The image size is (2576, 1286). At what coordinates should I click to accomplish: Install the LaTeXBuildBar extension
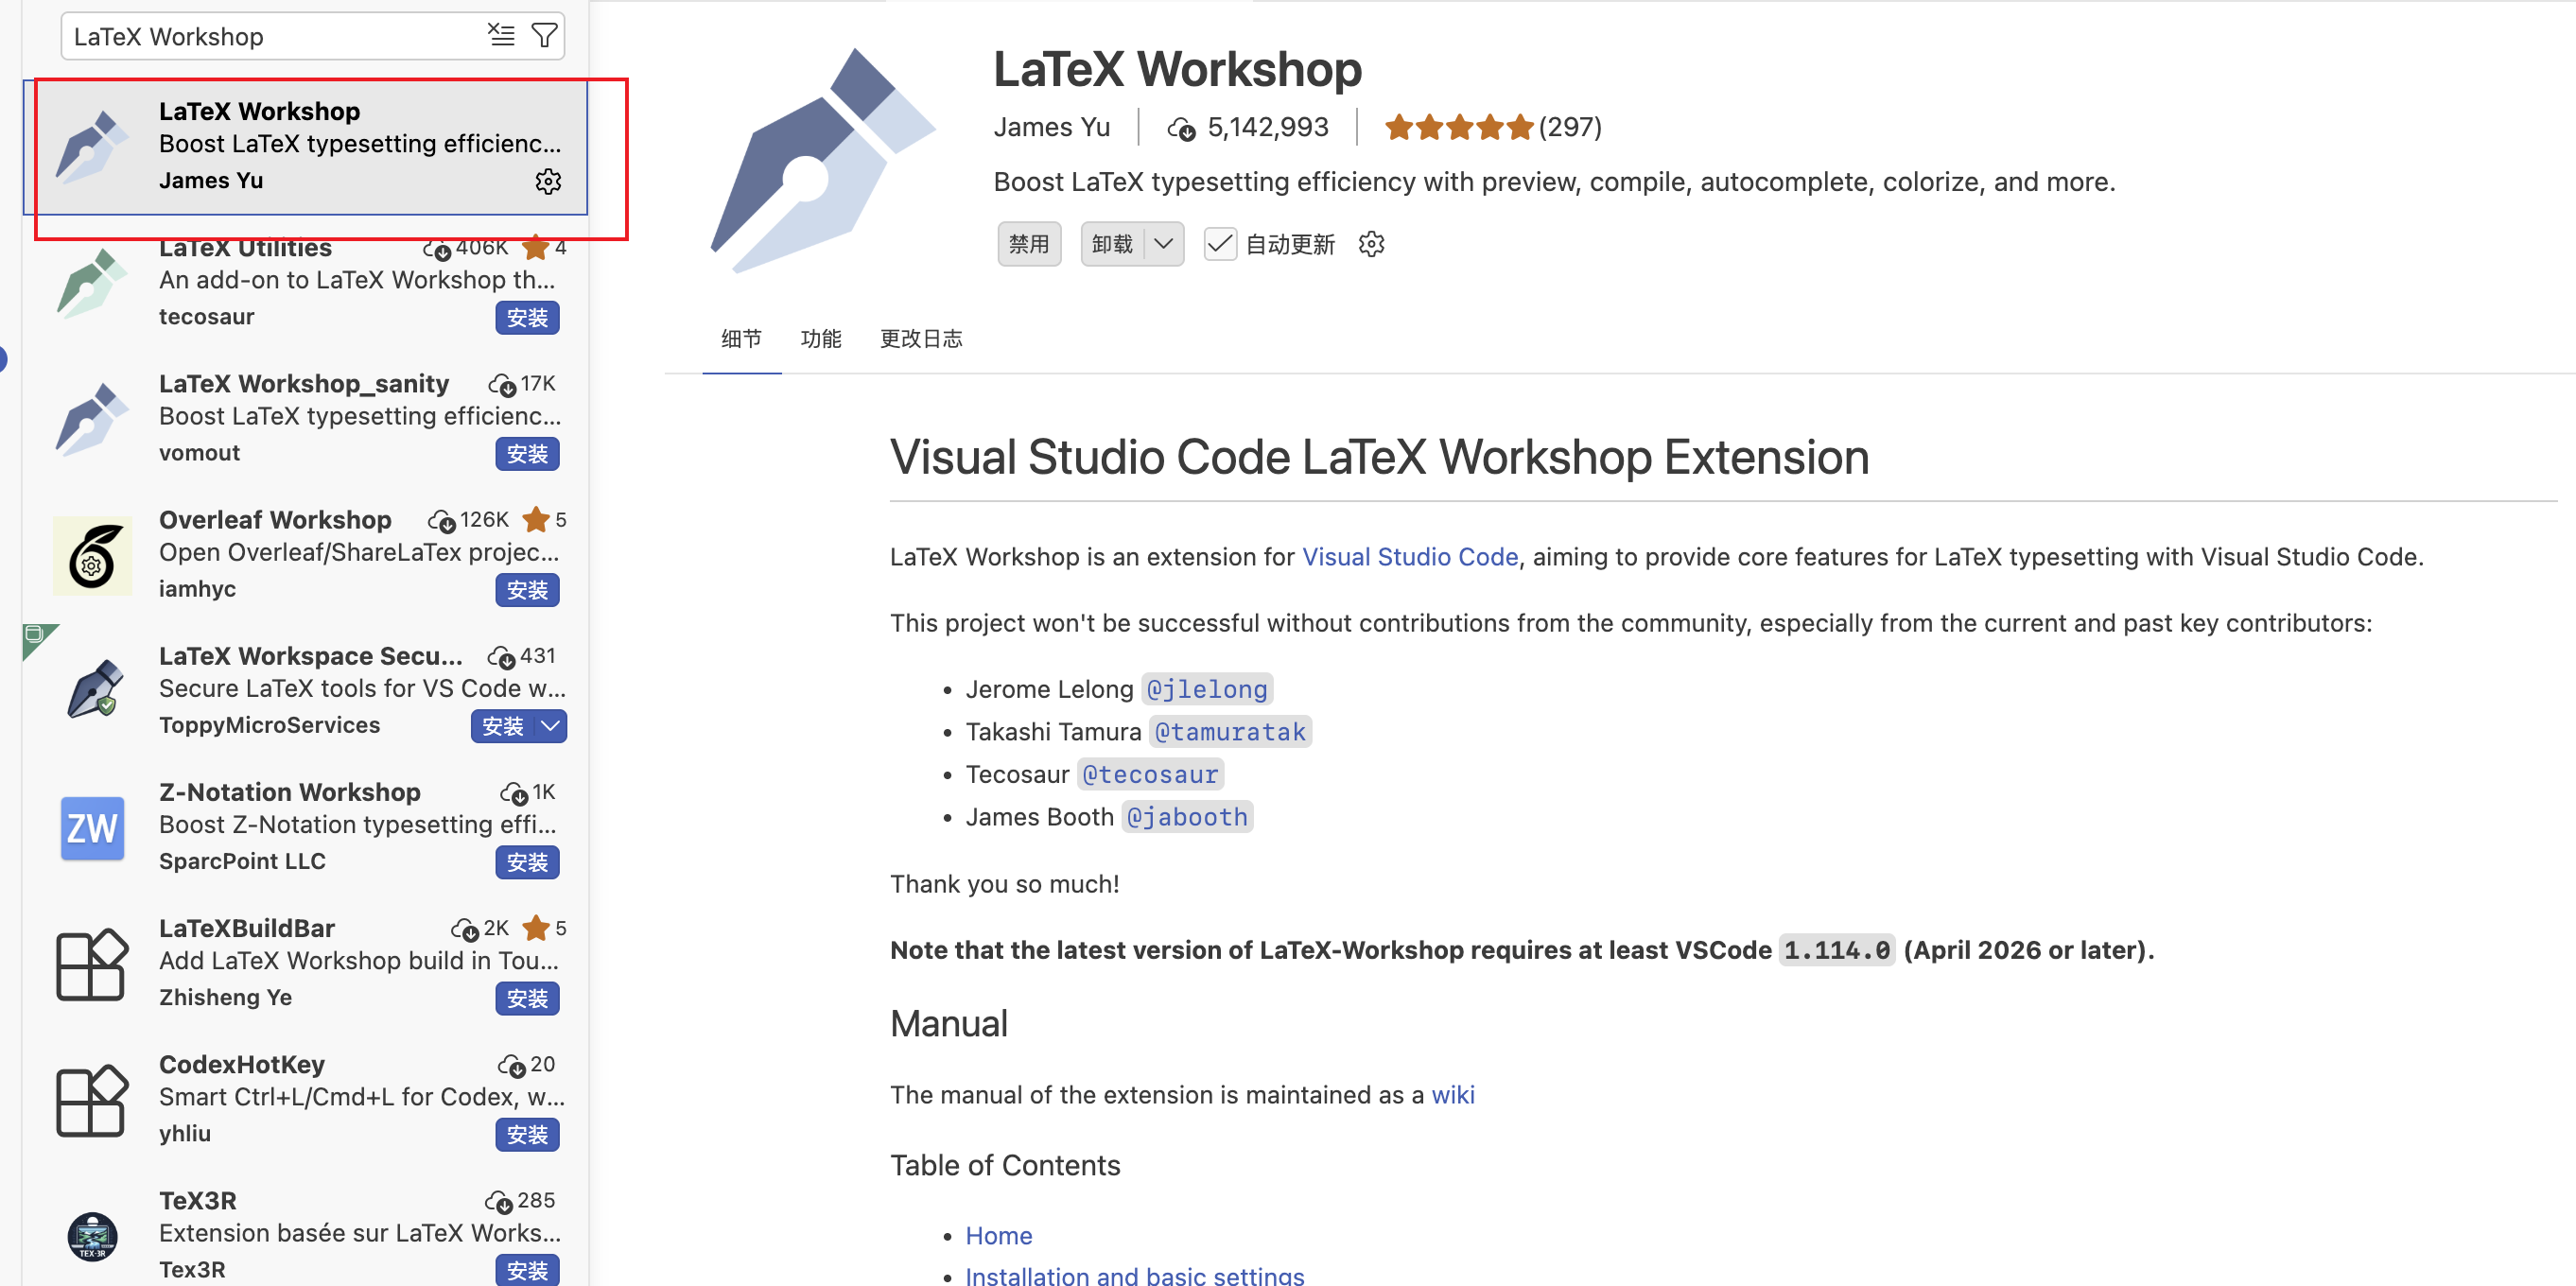tap(527, 998)
